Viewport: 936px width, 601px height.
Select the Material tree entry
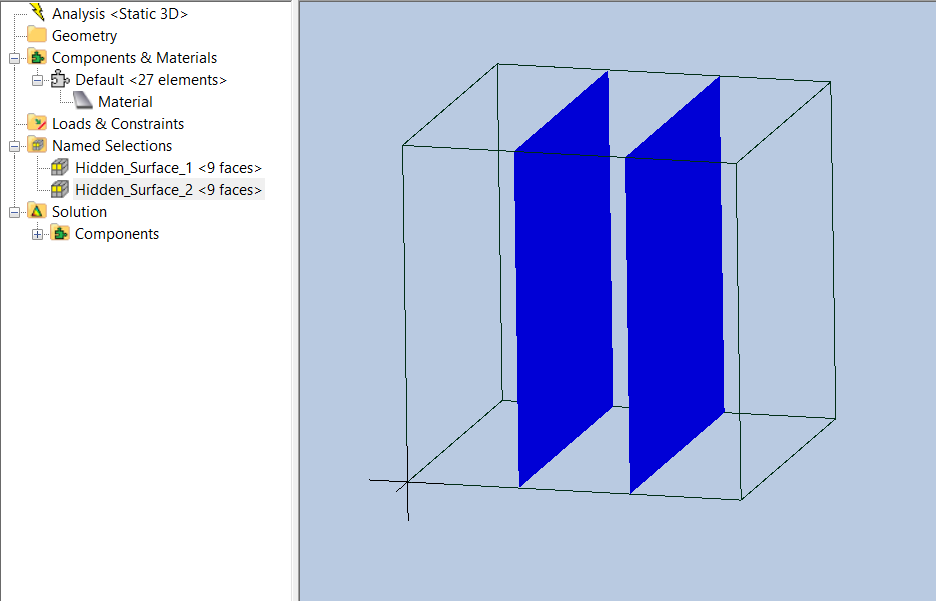click(125, 101)
